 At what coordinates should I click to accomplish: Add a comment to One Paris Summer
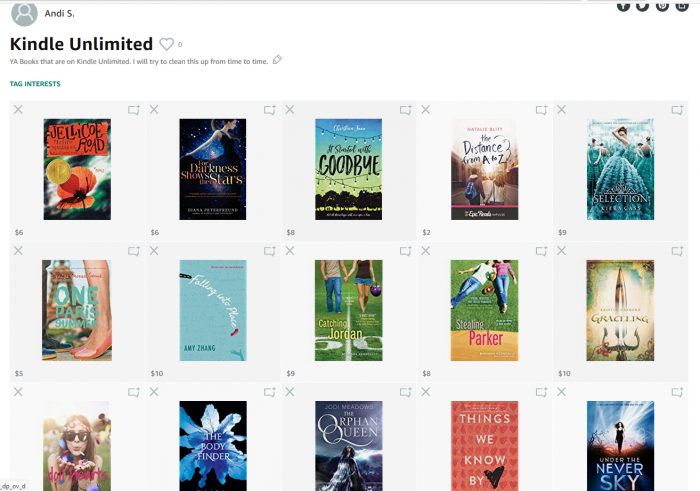point(134,251)
